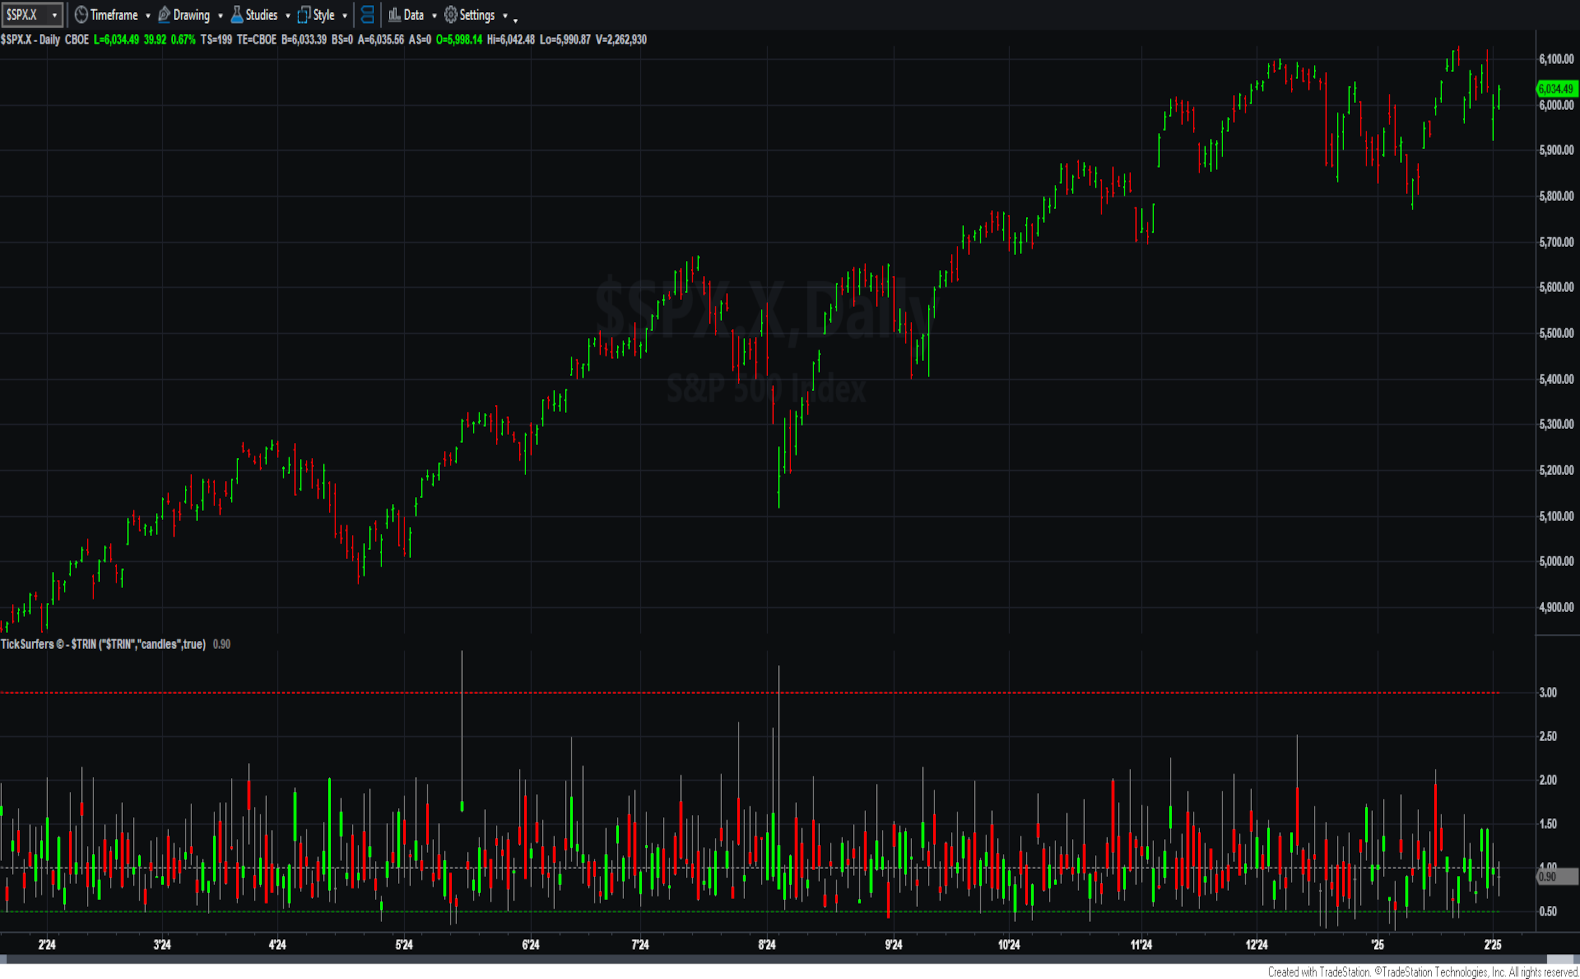Click the '0.67%' percent change text
This screenshot has height=979, width=1580.
183,40
